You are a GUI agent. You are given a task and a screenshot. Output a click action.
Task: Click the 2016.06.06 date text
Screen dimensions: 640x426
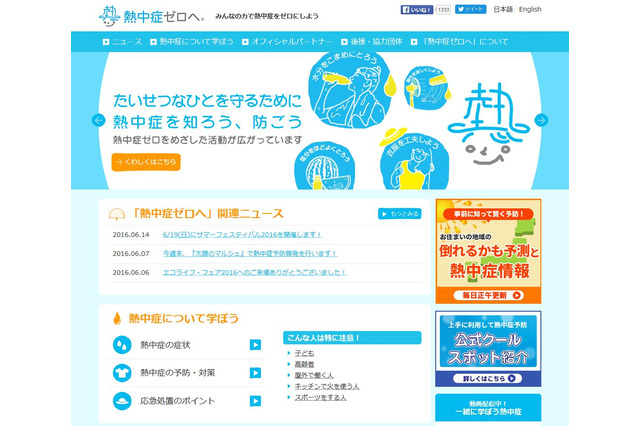coord(131,272)
